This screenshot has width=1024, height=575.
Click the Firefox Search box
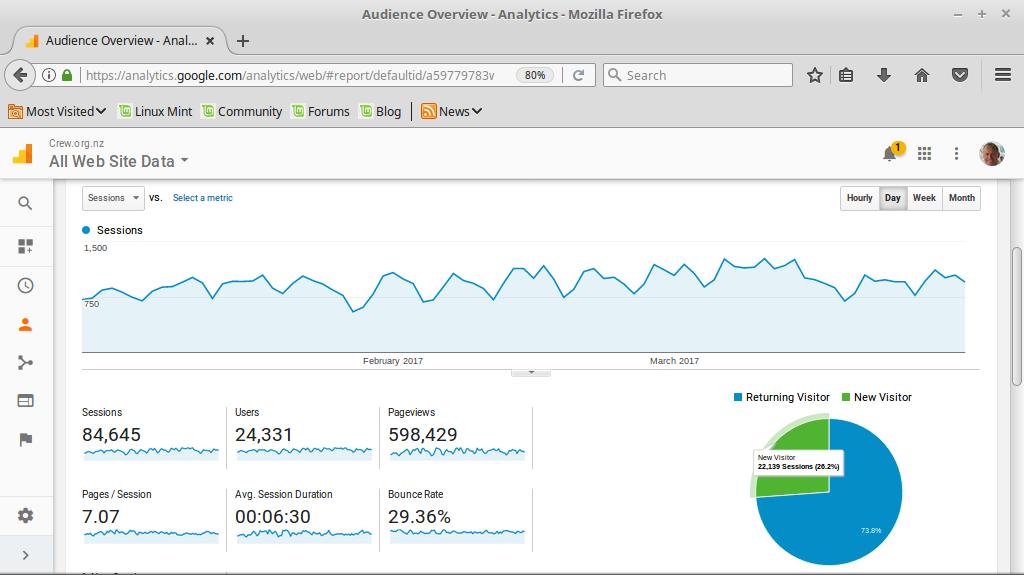click(697, 75)
